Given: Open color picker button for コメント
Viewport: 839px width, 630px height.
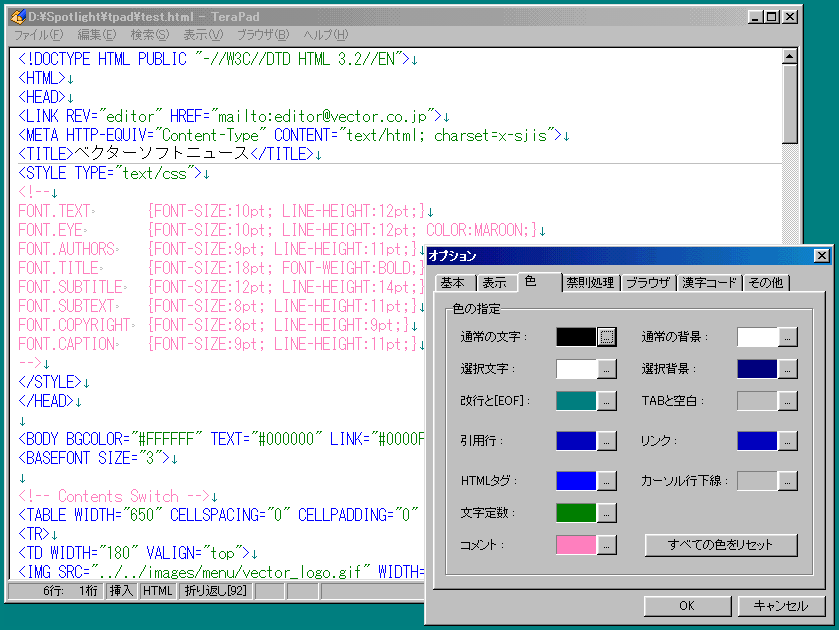Looking at the screenshot, I should (x=606, y=545).
